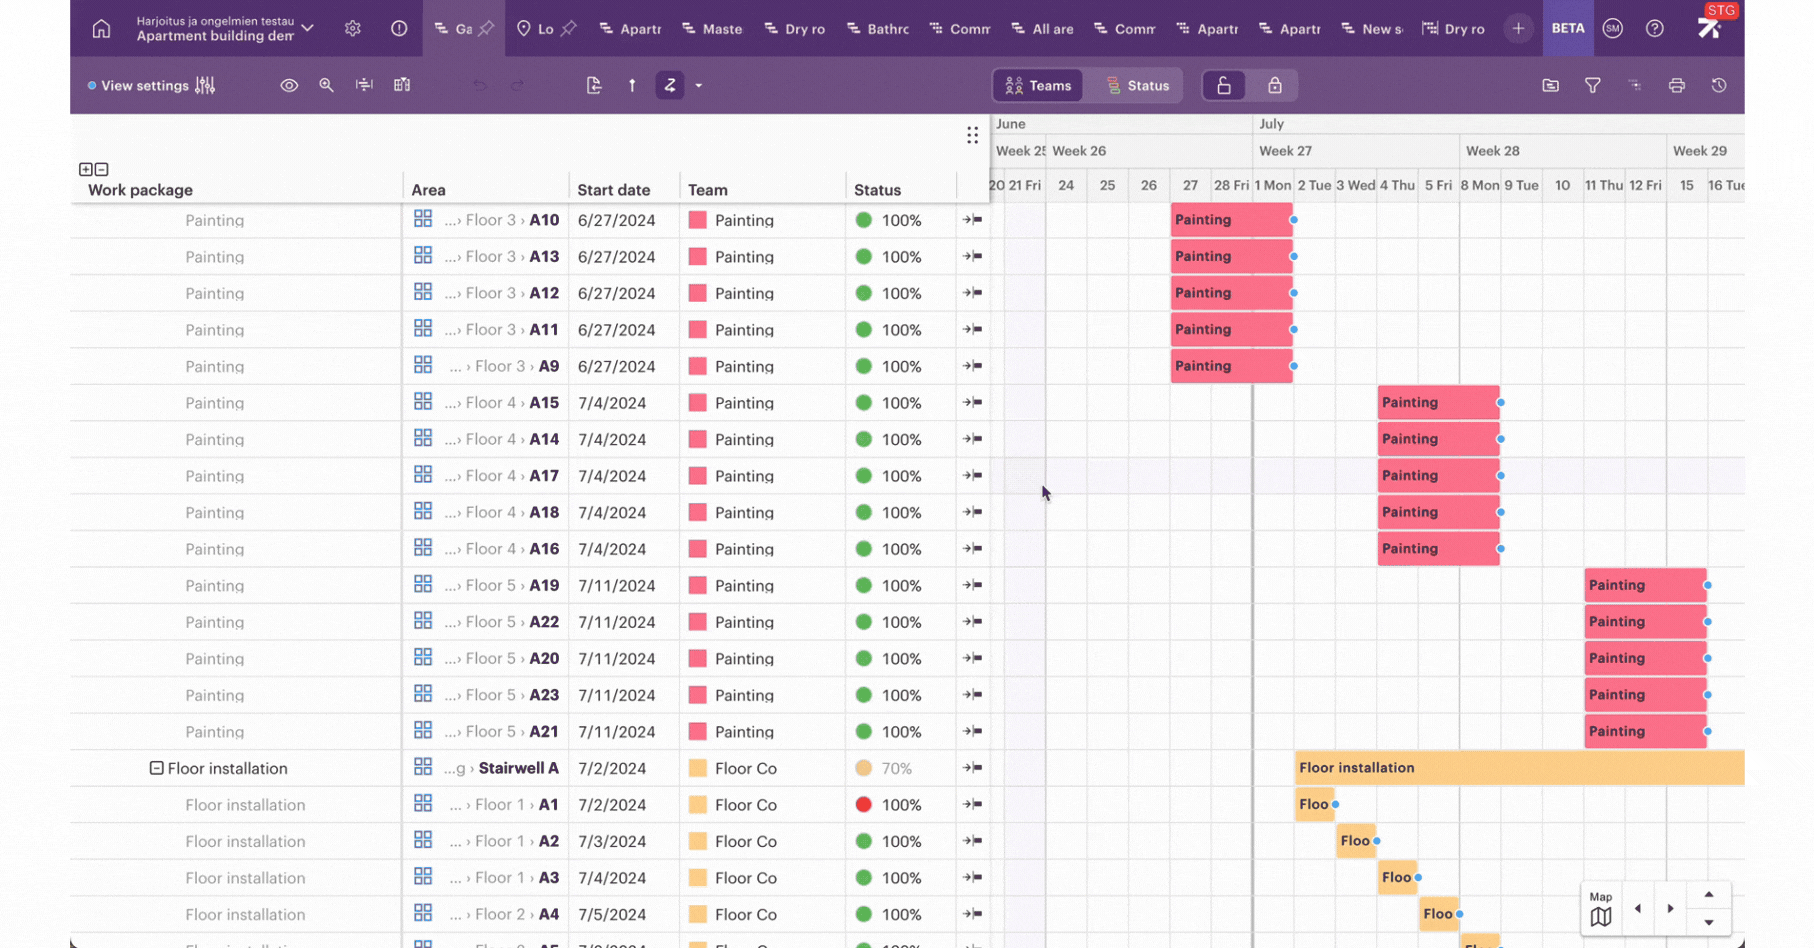Click the filter funnel icon
The width and height of the screenshot is (1814, 948).
click(x=1592, y=86)
